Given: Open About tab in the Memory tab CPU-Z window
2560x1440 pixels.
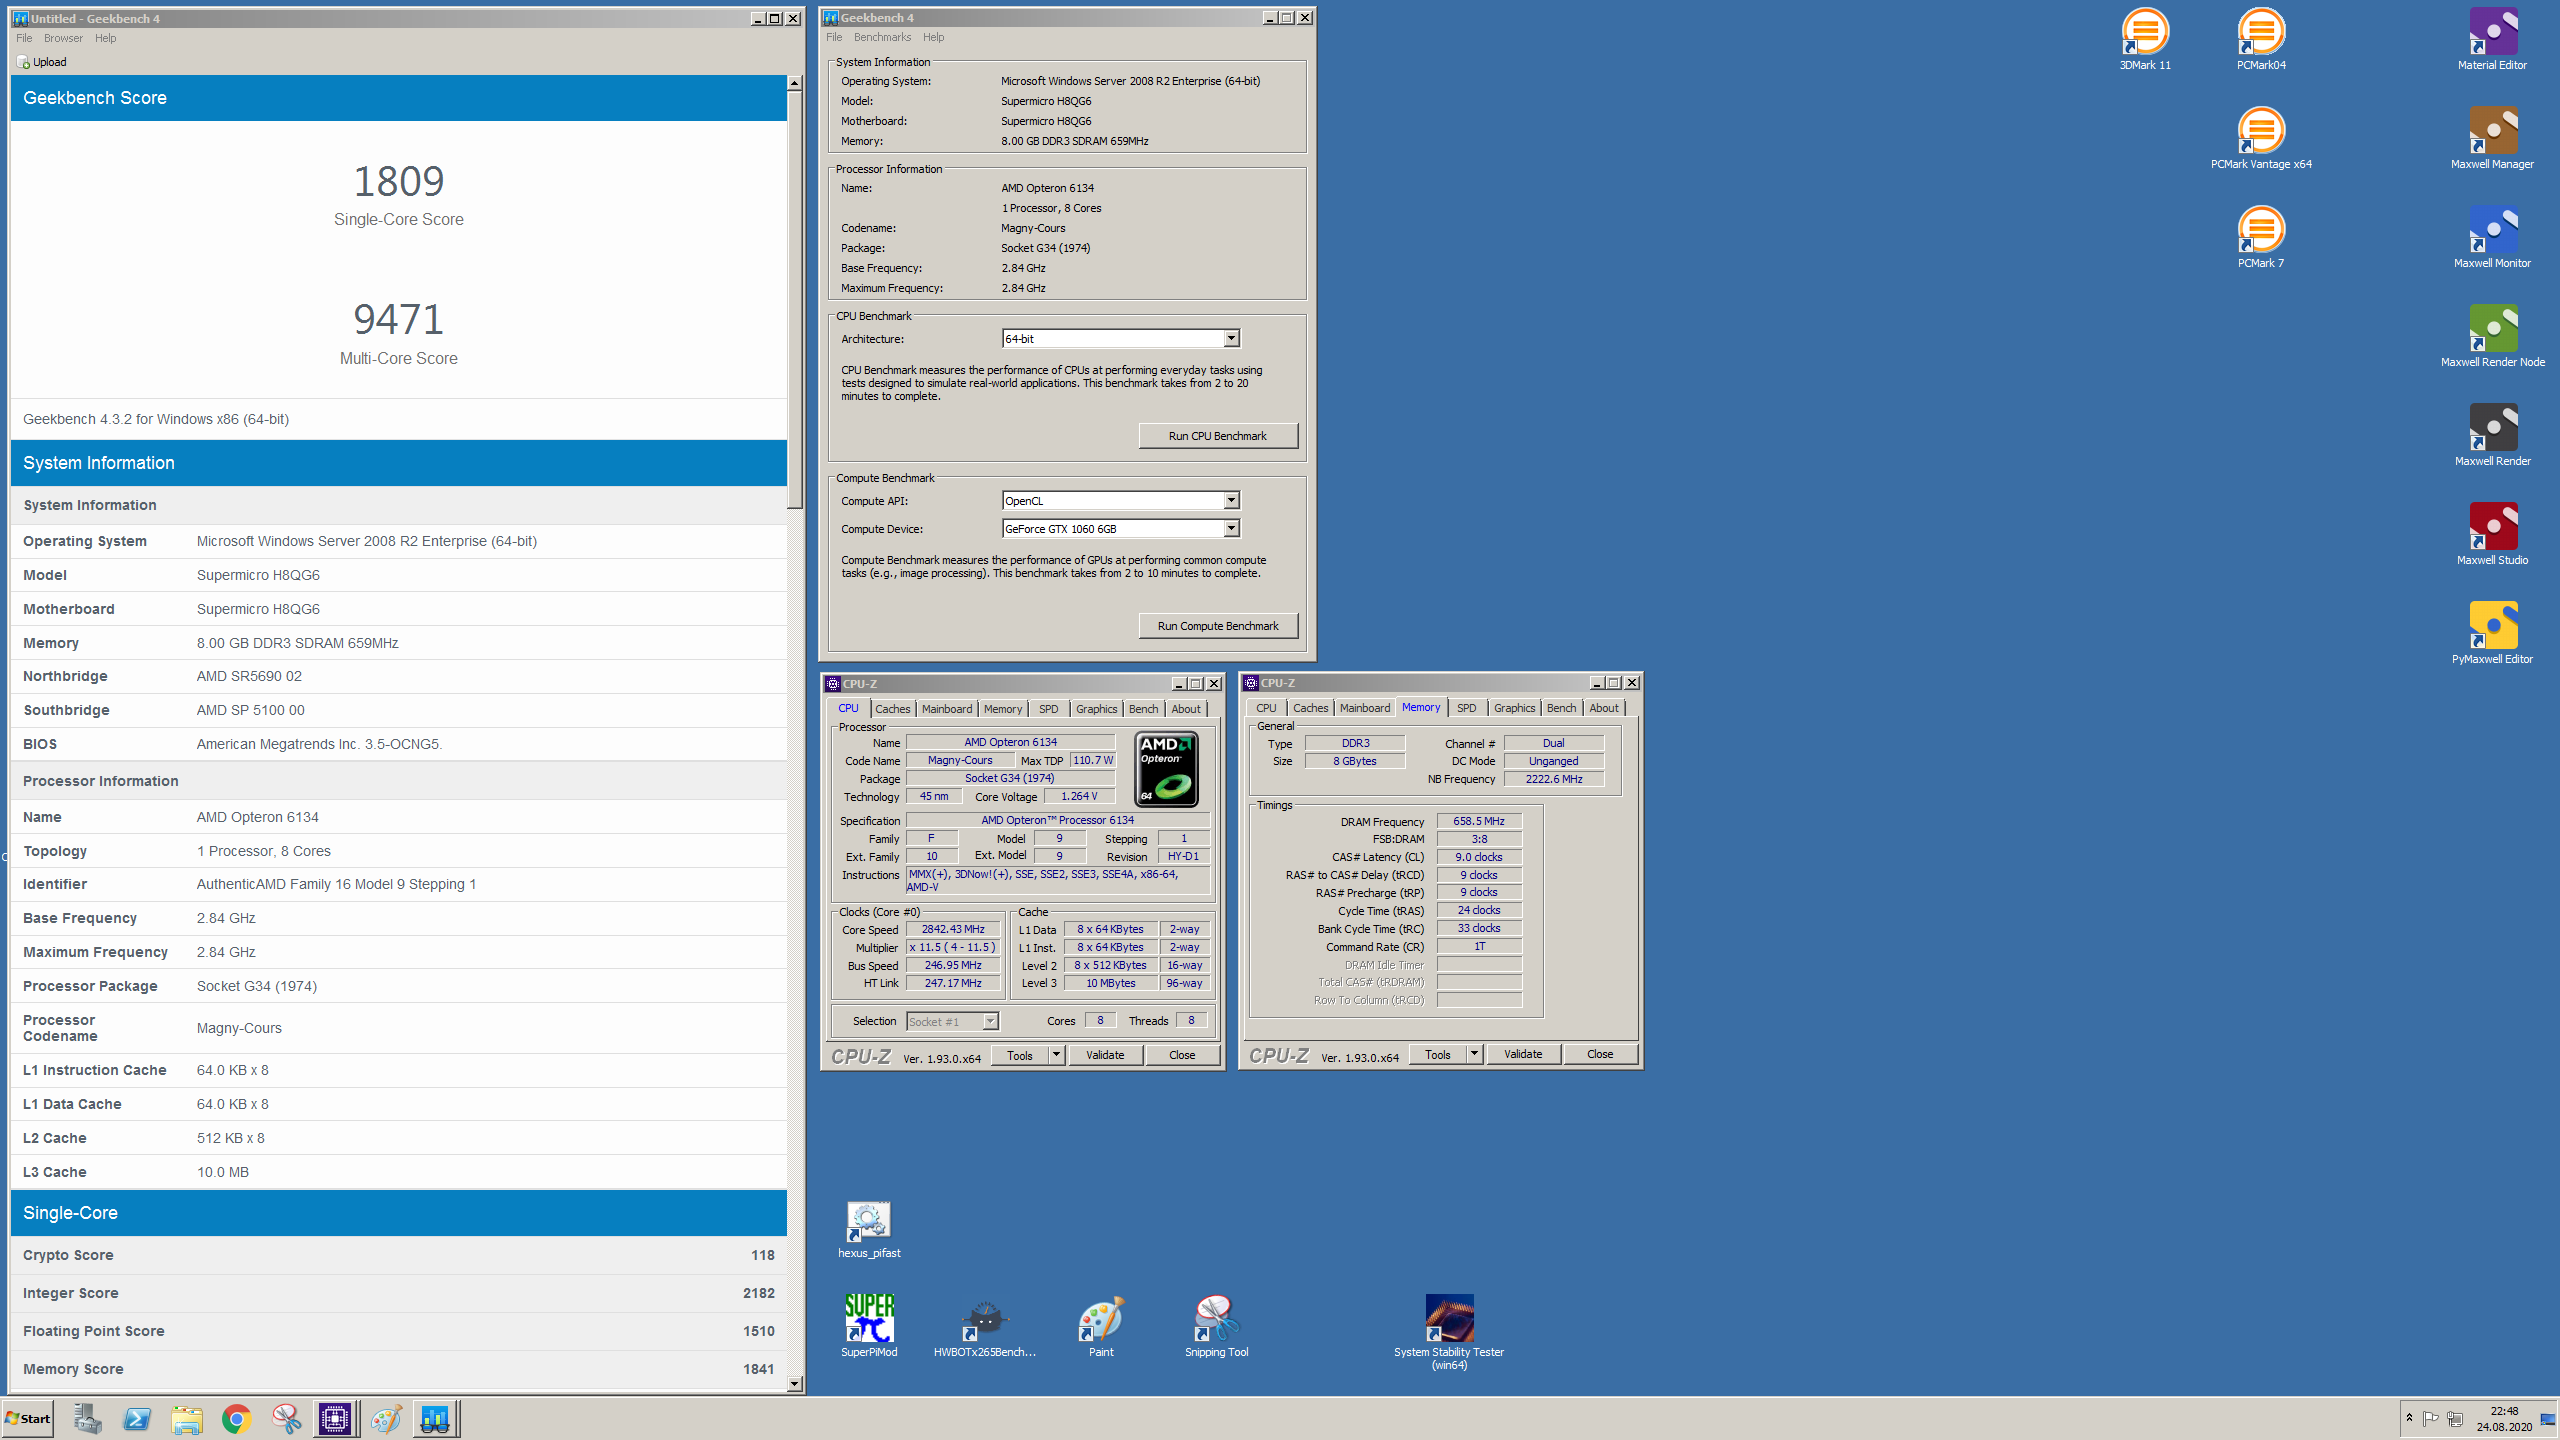Looking at the screenshot, I should point(1604,708).
